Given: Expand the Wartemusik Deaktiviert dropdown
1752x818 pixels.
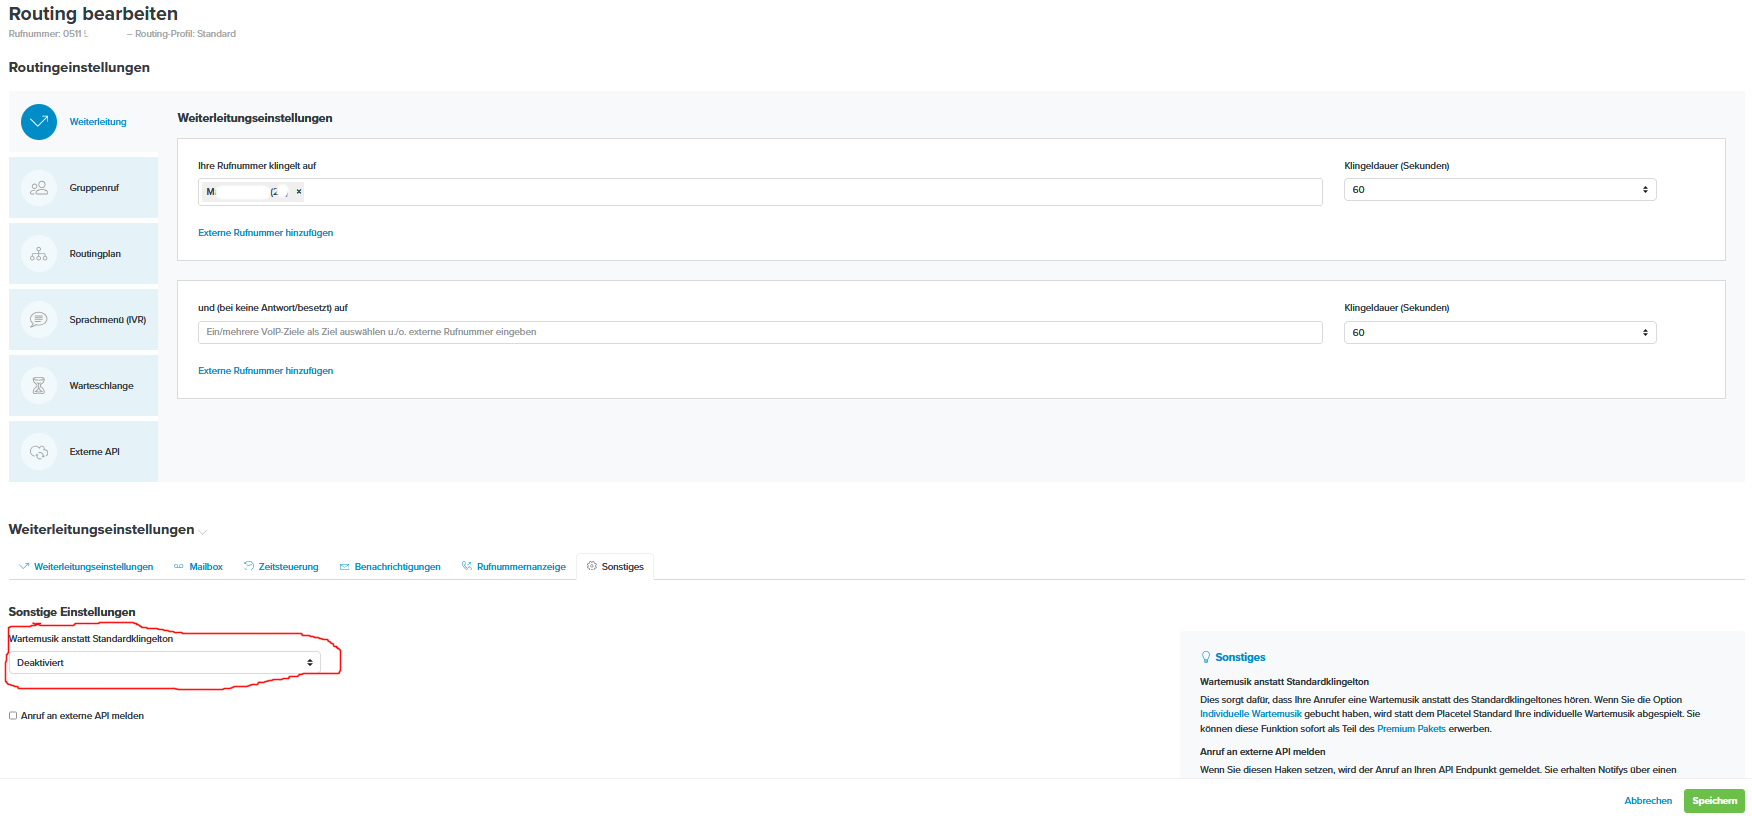Looking at the screenshot, I should 164,663.
